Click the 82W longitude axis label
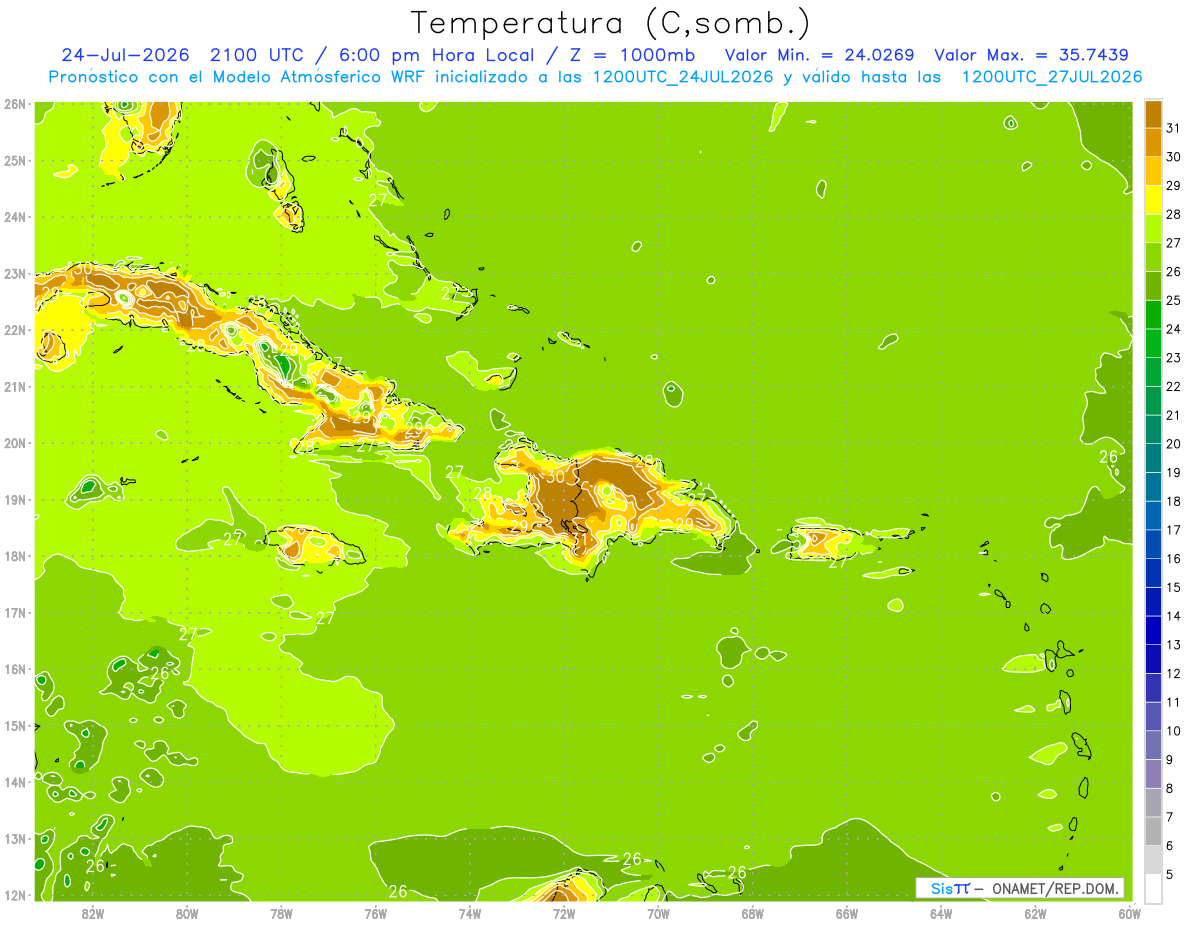This screenshot has width=1200, height=927. coord(93,913)
